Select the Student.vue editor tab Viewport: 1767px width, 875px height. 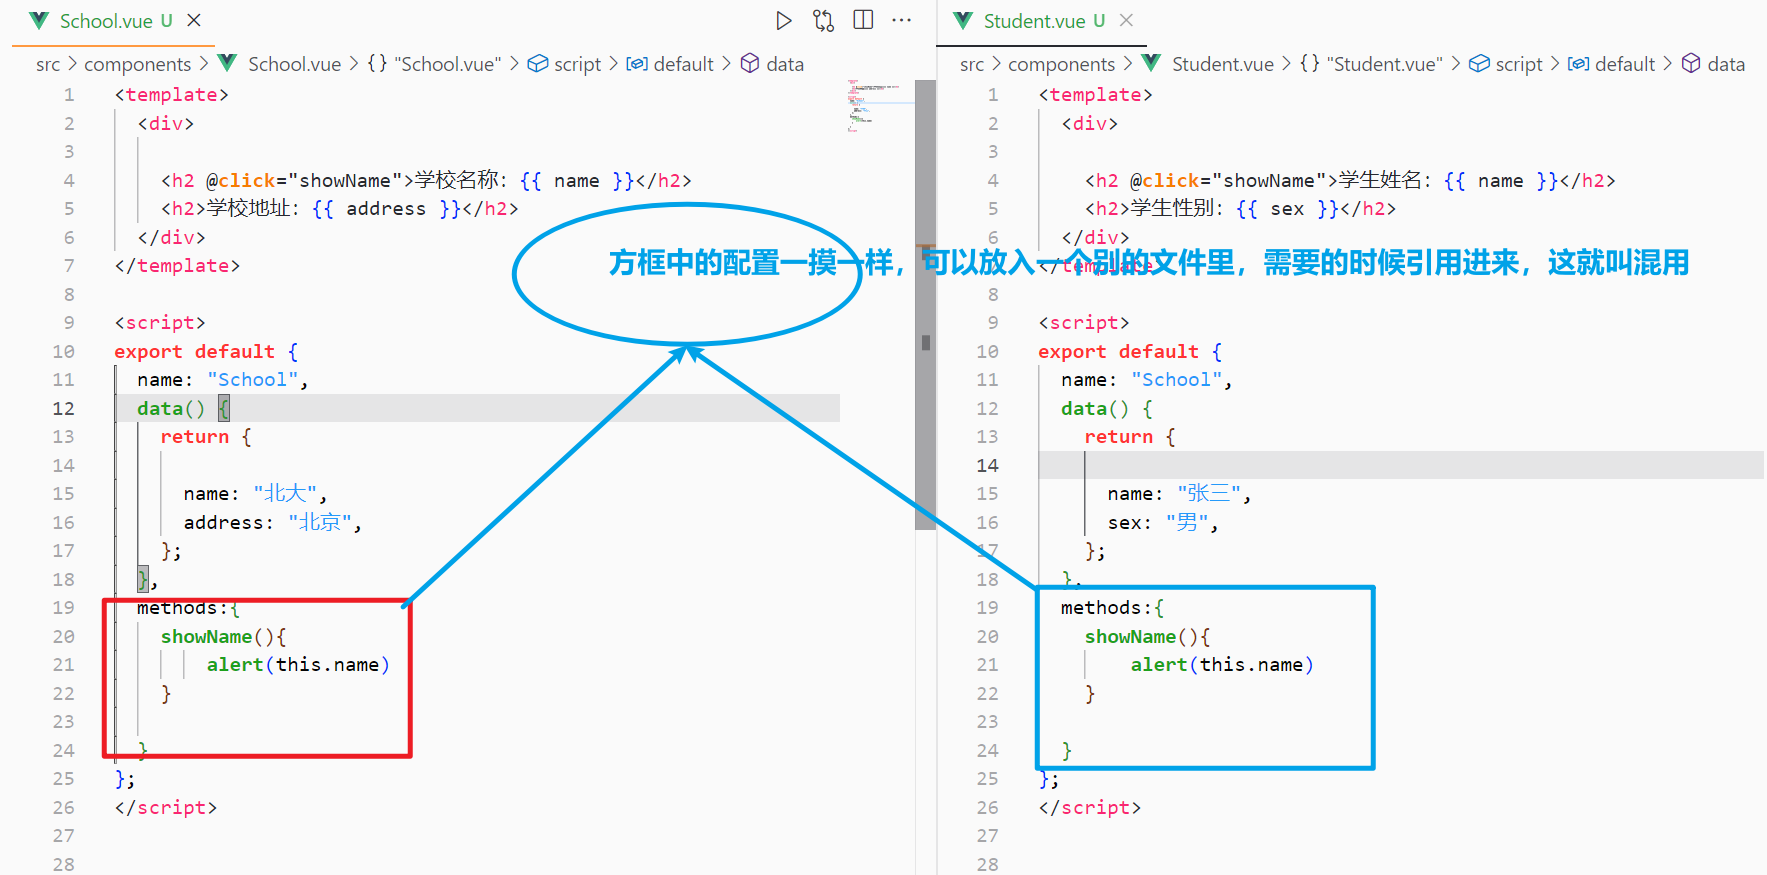(1040, 21)
